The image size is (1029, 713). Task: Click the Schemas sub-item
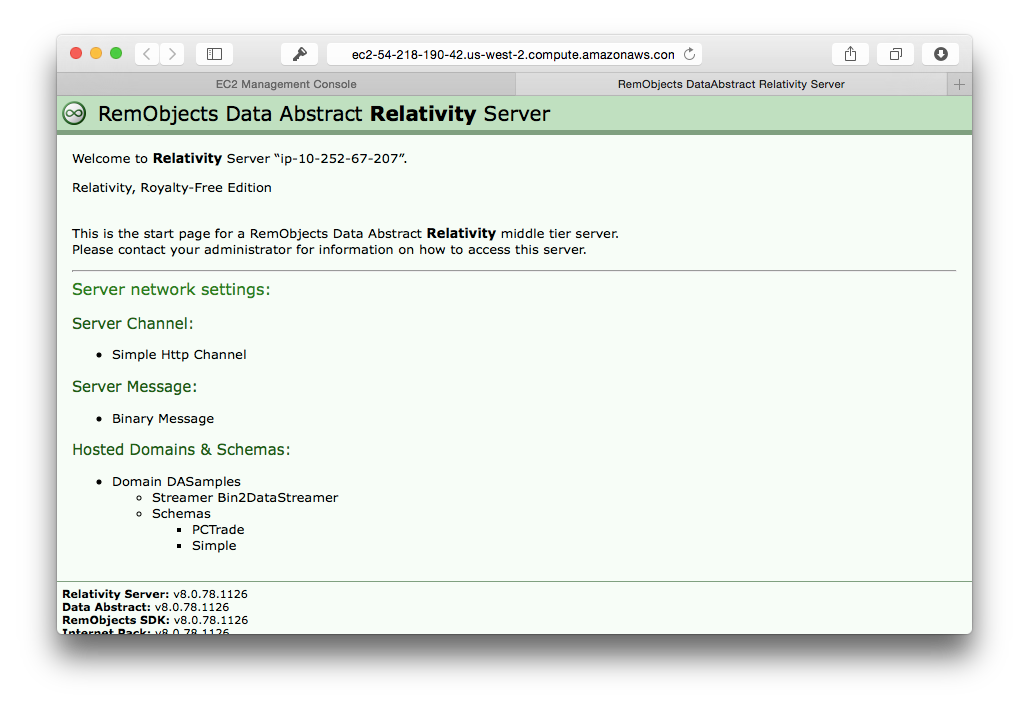pos(181,513)
